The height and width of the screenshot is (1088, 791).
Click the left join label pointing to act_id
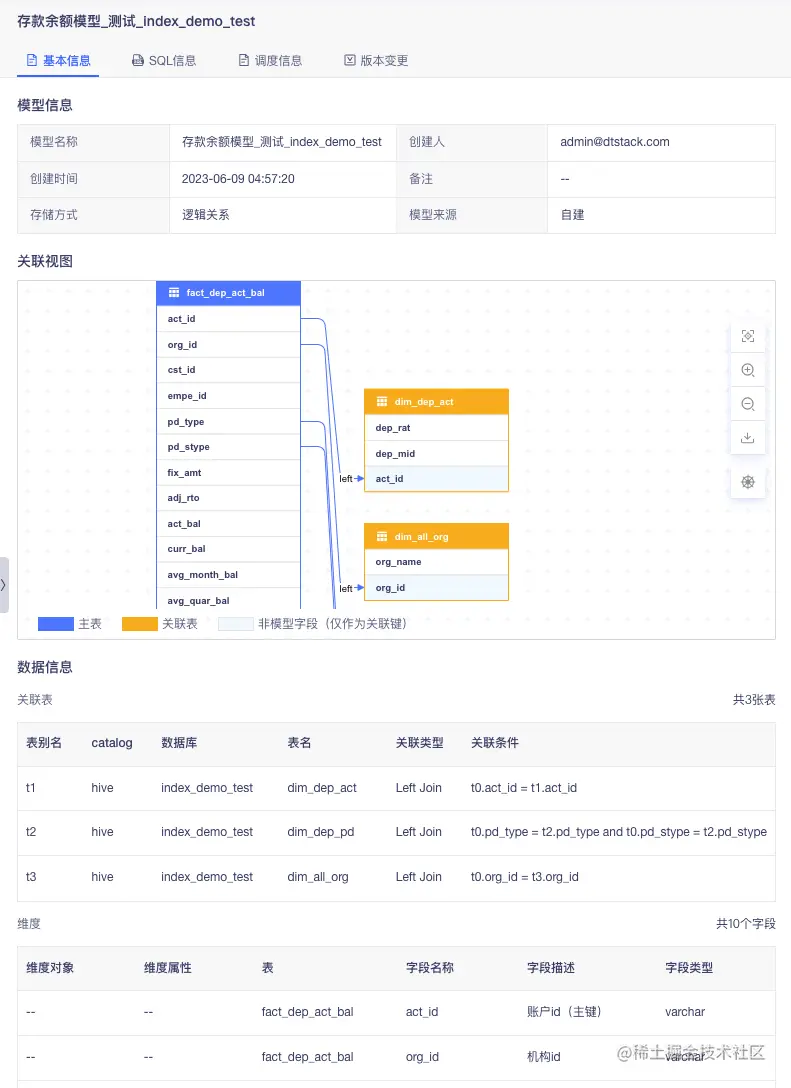coord(346,479)
